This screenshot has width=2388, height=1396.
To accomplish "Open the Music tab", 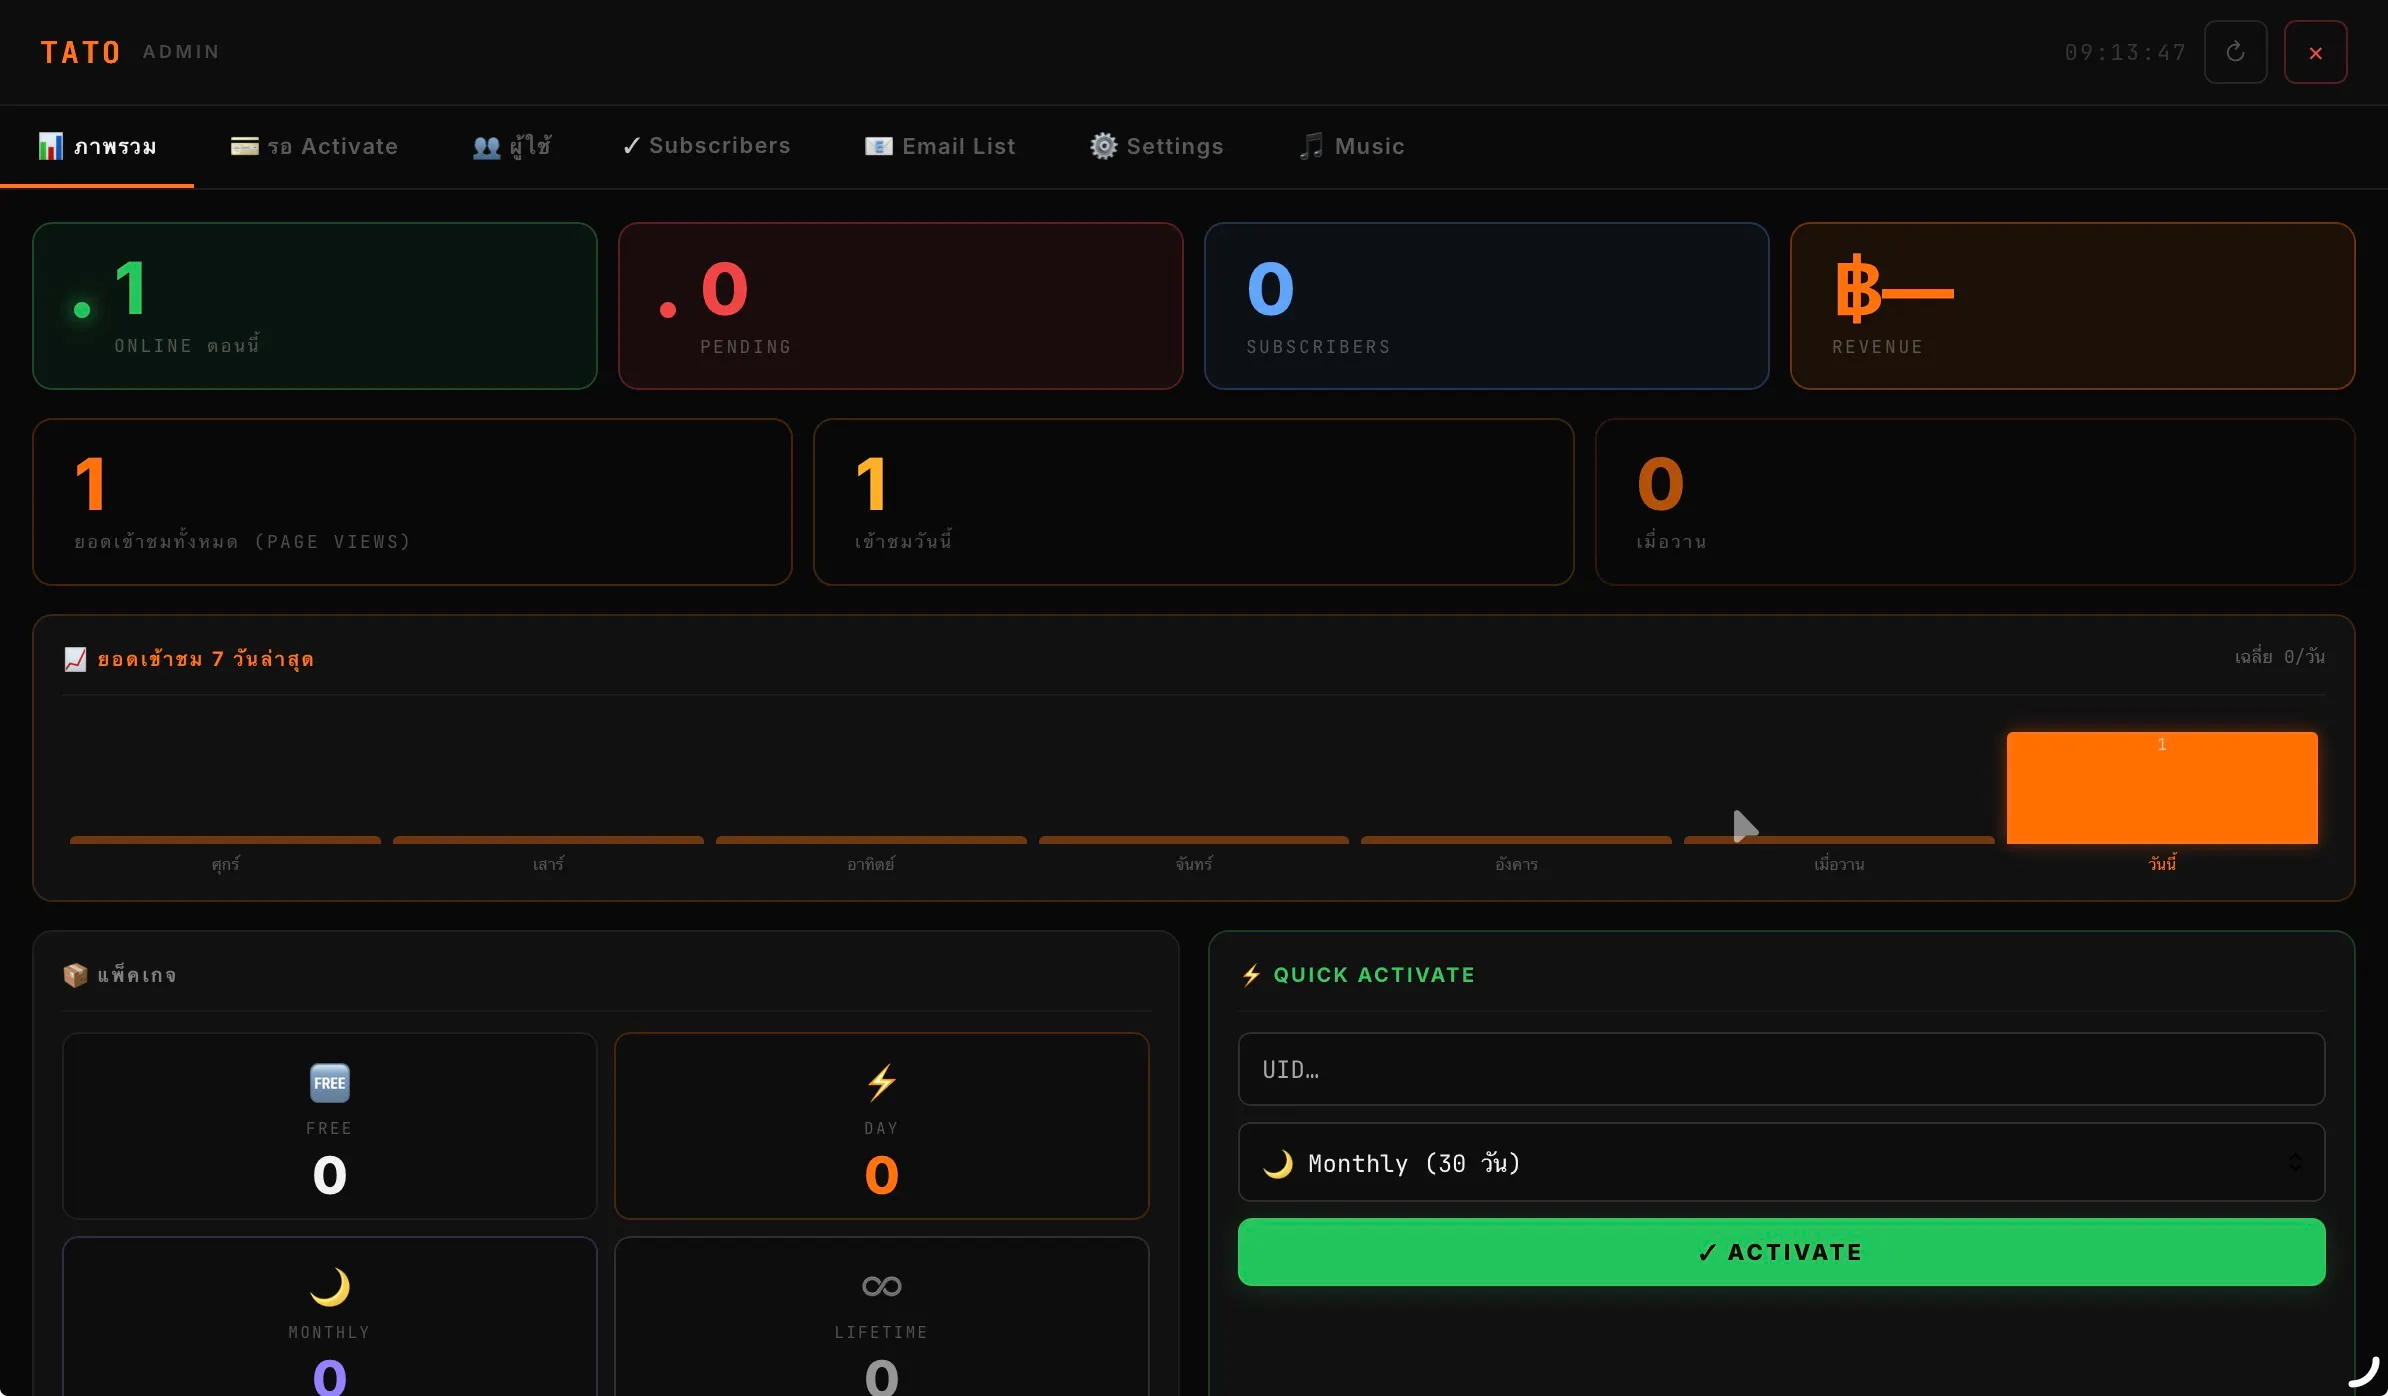I will [1351, 146].
